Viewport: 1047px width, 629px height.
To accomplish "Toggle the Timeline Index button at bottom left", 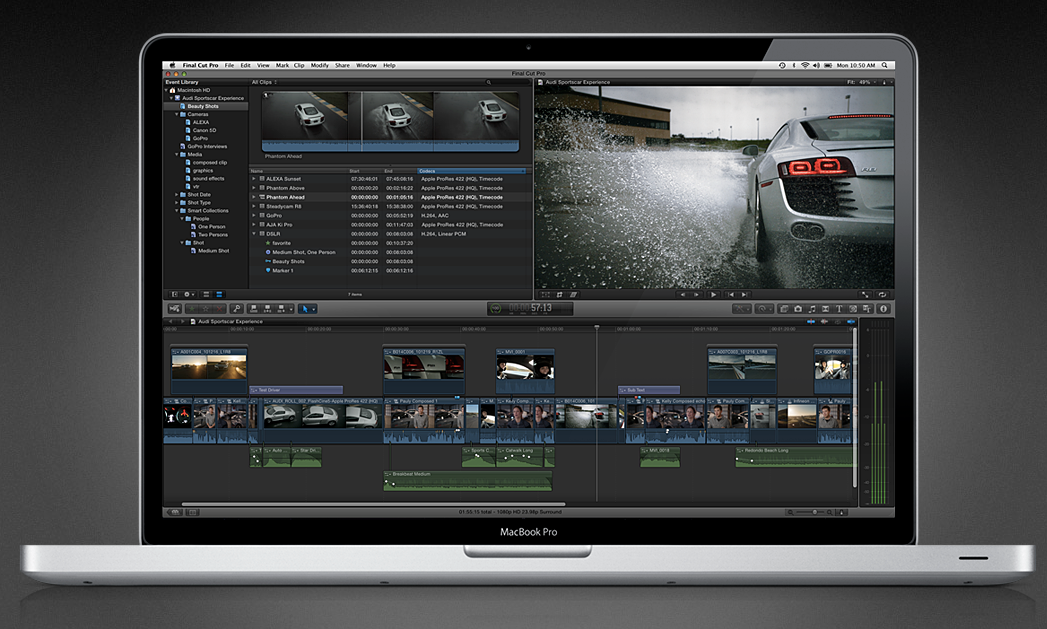I will pos(175,512).
